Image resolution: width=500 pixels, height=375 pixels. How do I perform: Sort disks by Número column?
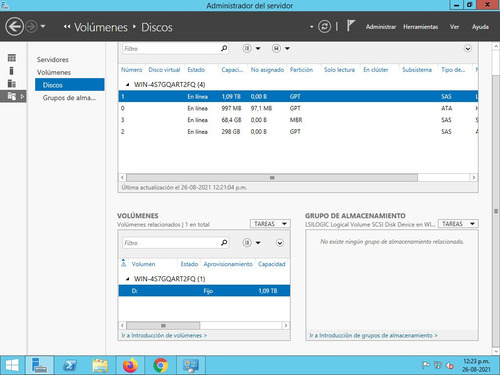(x=131, y=70)
